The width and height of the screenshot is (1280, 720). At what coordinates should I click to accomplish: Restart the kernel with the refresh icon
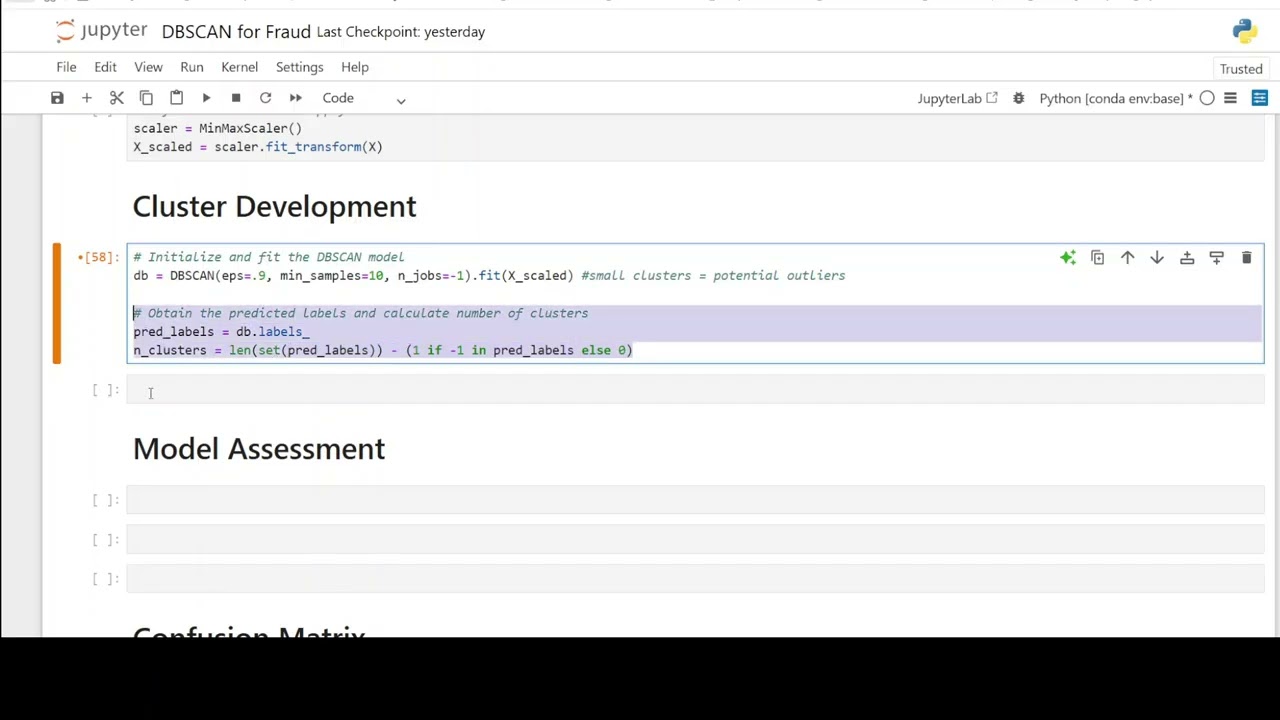coord(266,98)
